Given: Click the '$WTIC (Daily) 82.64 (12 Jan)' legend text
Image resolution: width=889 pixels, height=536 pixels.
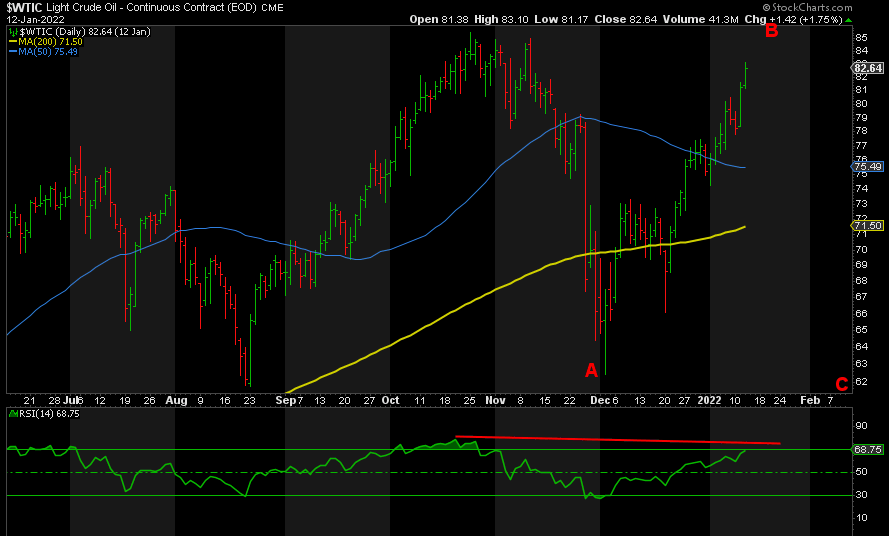Looking at the screenshot, I should (x=85, y=32).
